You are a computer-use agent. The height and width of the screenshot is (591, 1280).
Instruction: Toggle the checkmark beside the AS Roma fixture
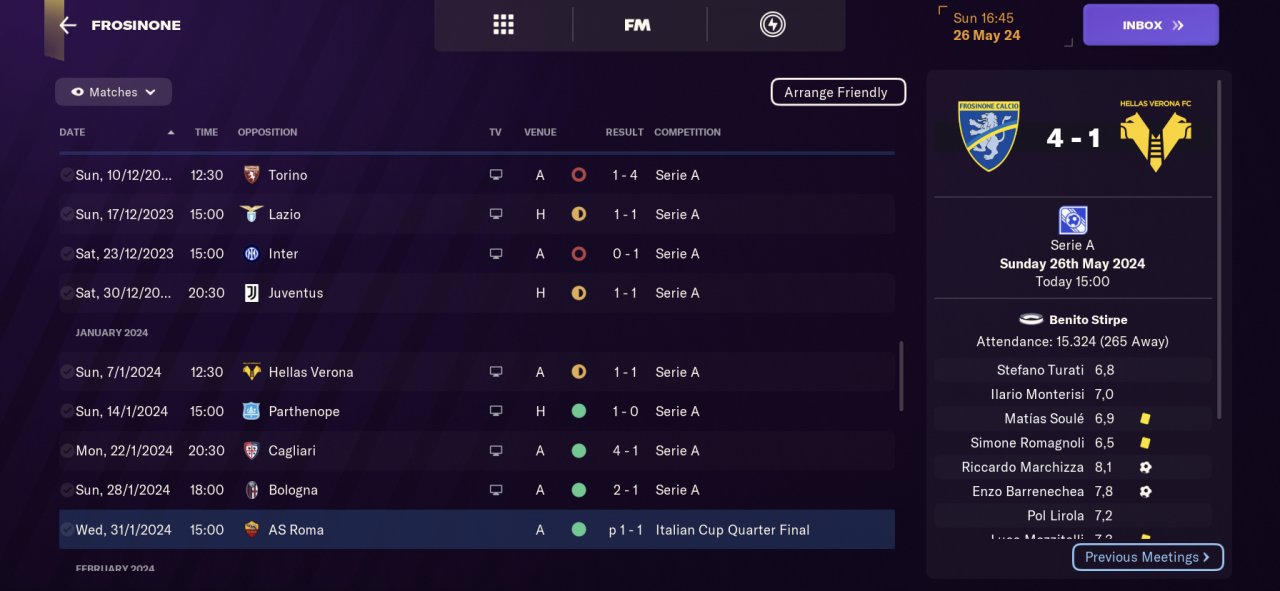[66, 530]
